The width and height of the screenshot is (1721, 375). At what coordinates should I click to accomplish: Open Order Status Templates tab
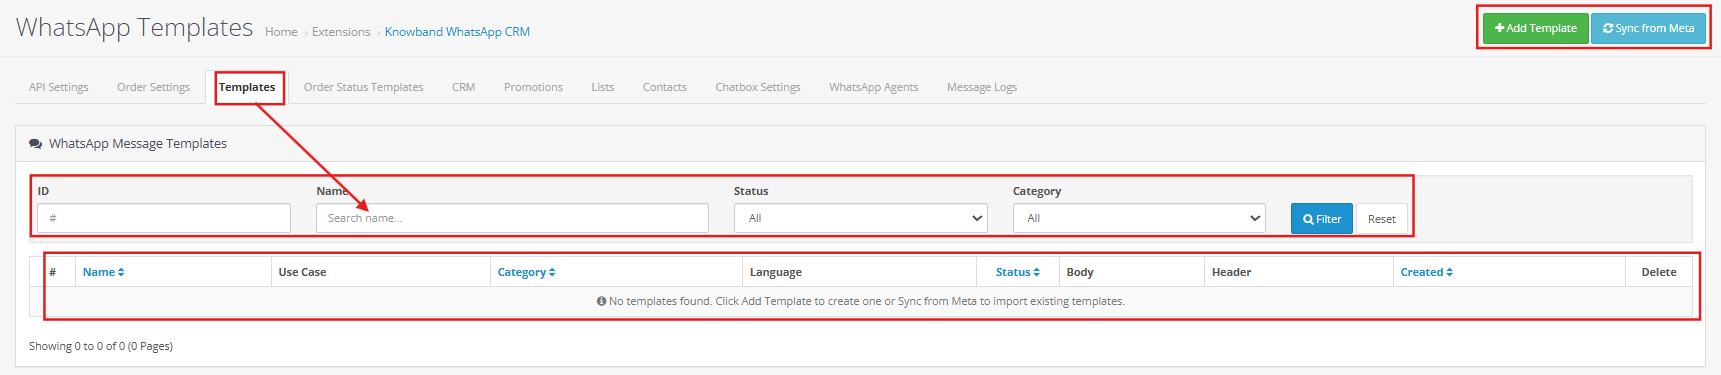pos(363,87)
